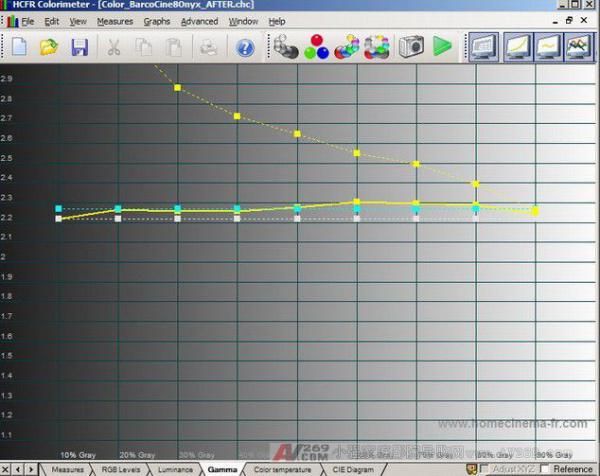Toggle the Adjust XYZ checkbox

coord(485,468)
